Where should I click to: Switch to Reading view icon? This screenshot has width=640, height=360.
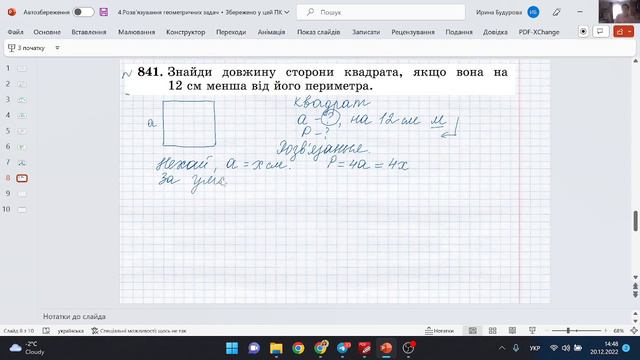tap(512, 331)
